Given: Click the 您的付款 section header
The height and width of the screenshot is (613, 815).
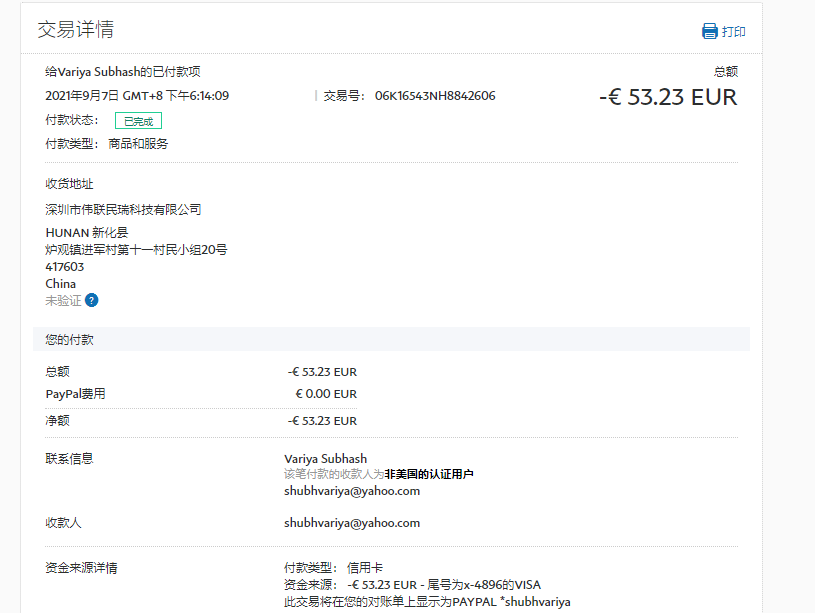Looking at the screenshot, I should 70,340.
